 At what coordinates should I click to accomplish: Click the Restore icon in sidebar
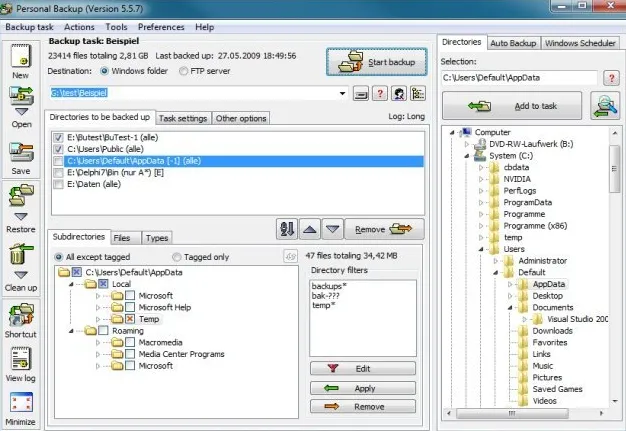21,195
